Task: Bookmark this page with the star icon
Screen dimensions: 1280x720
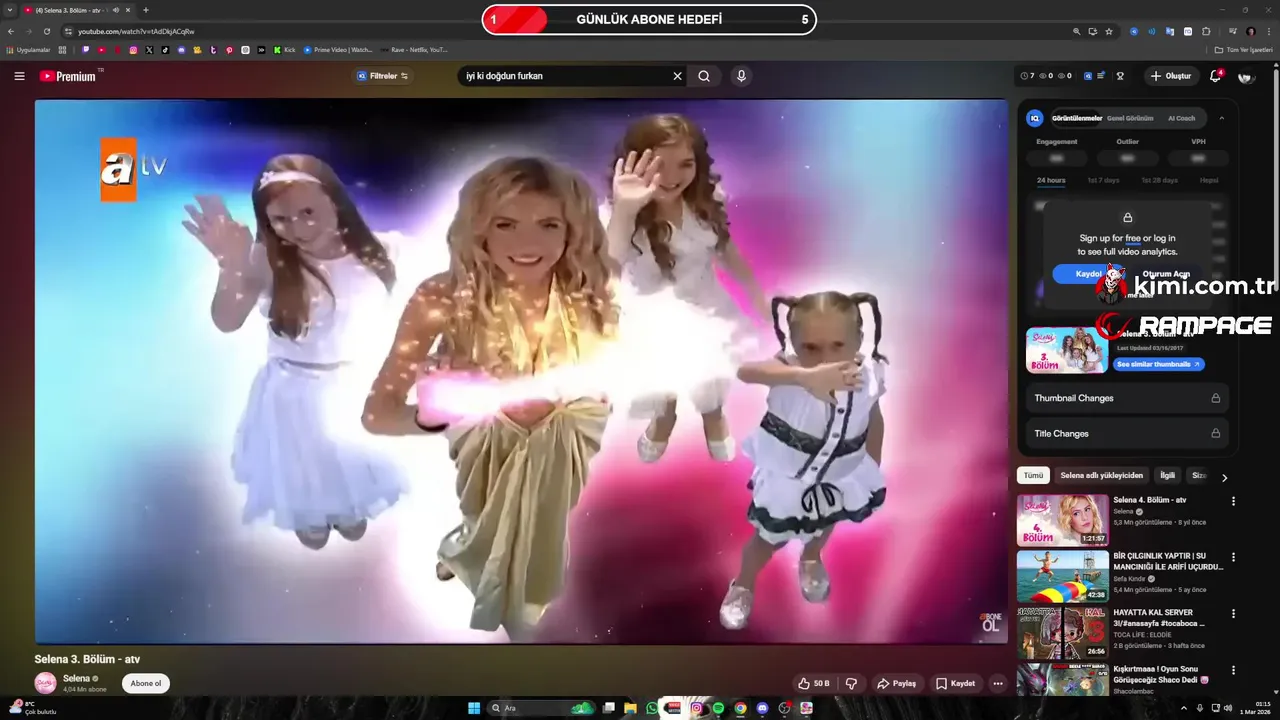Action: tap(1109, 31)
